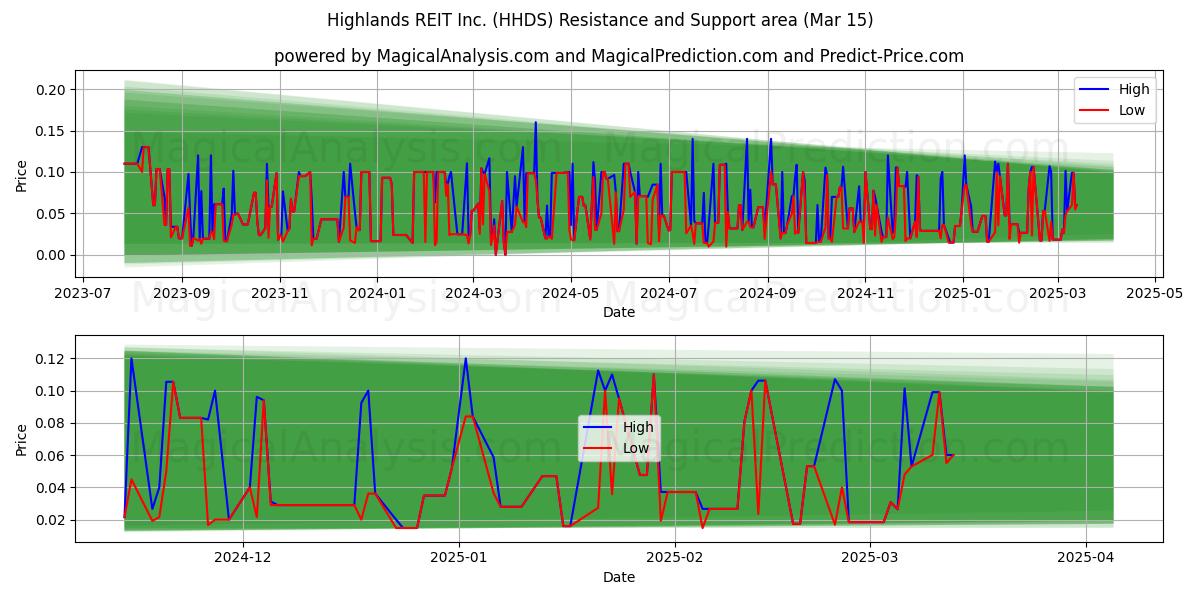Click the '2023-09' tick label
The width and height of the screenshot is (1200, 600).
click(x=182, y=294)
